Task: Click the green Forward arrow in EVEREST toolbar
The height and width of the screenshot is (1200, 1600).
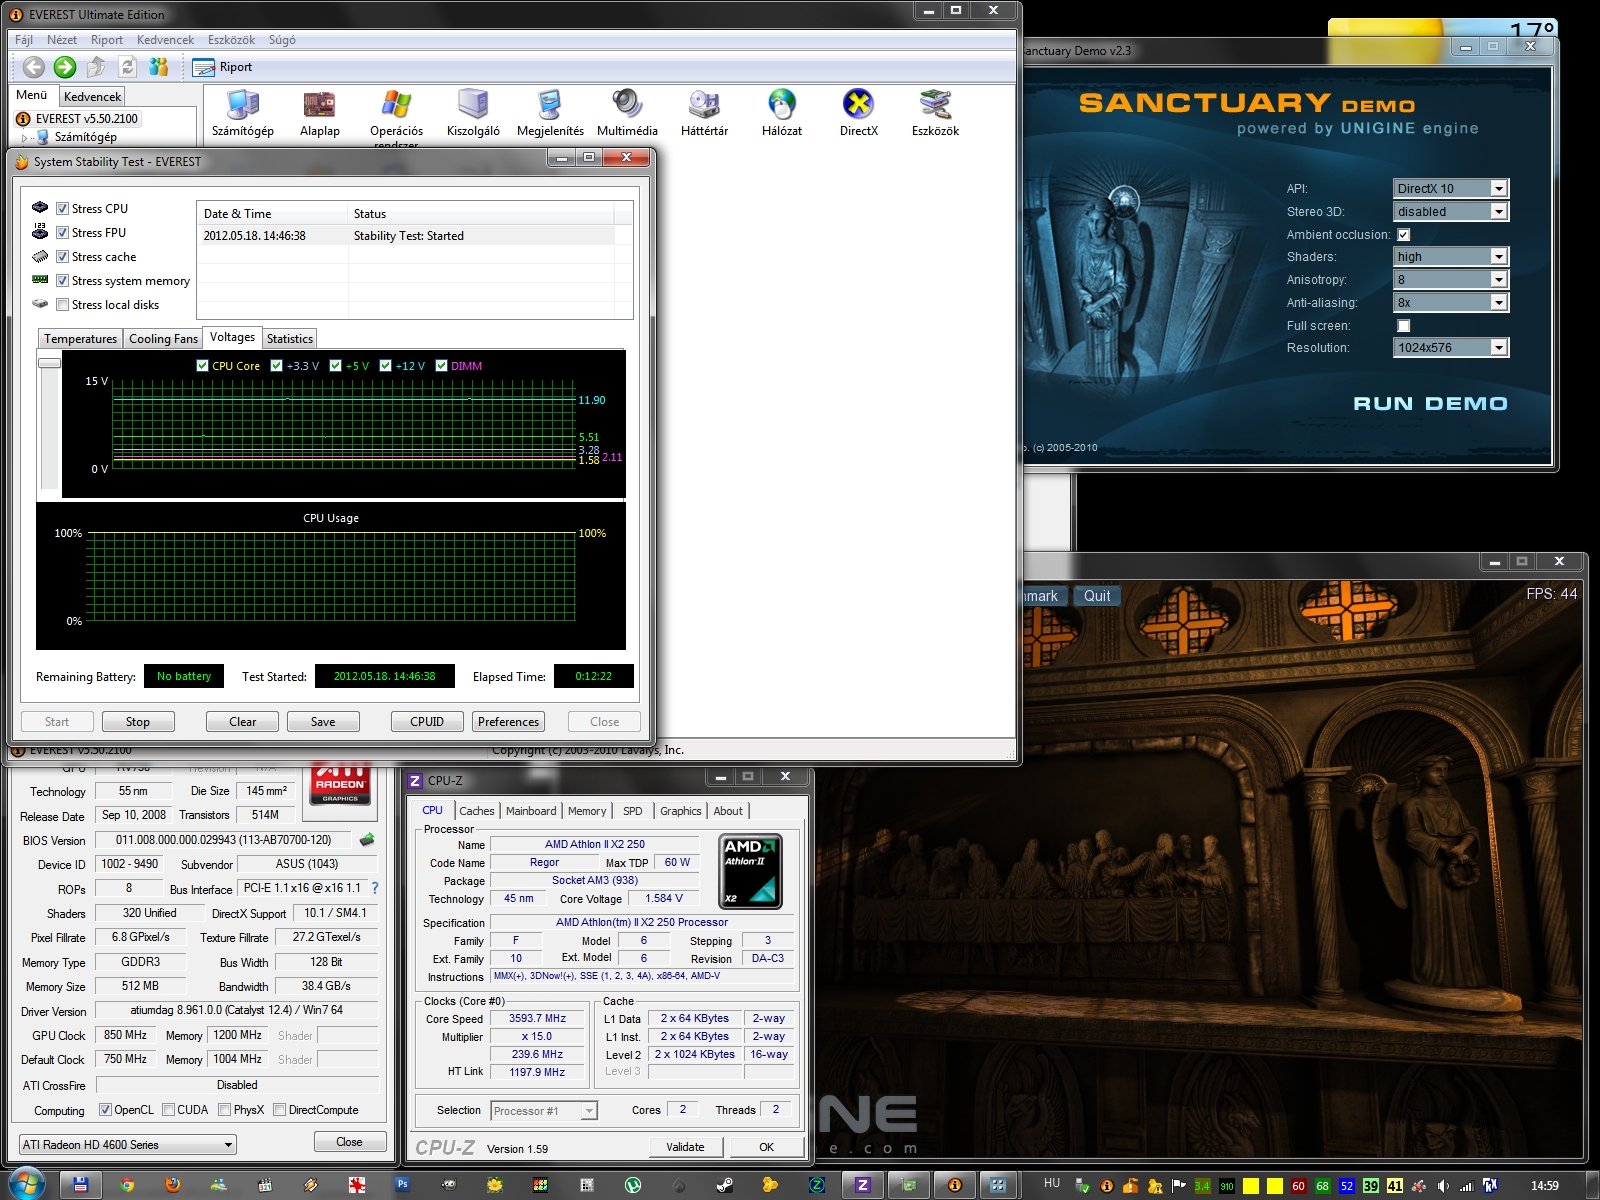Action: pos(65,67)
